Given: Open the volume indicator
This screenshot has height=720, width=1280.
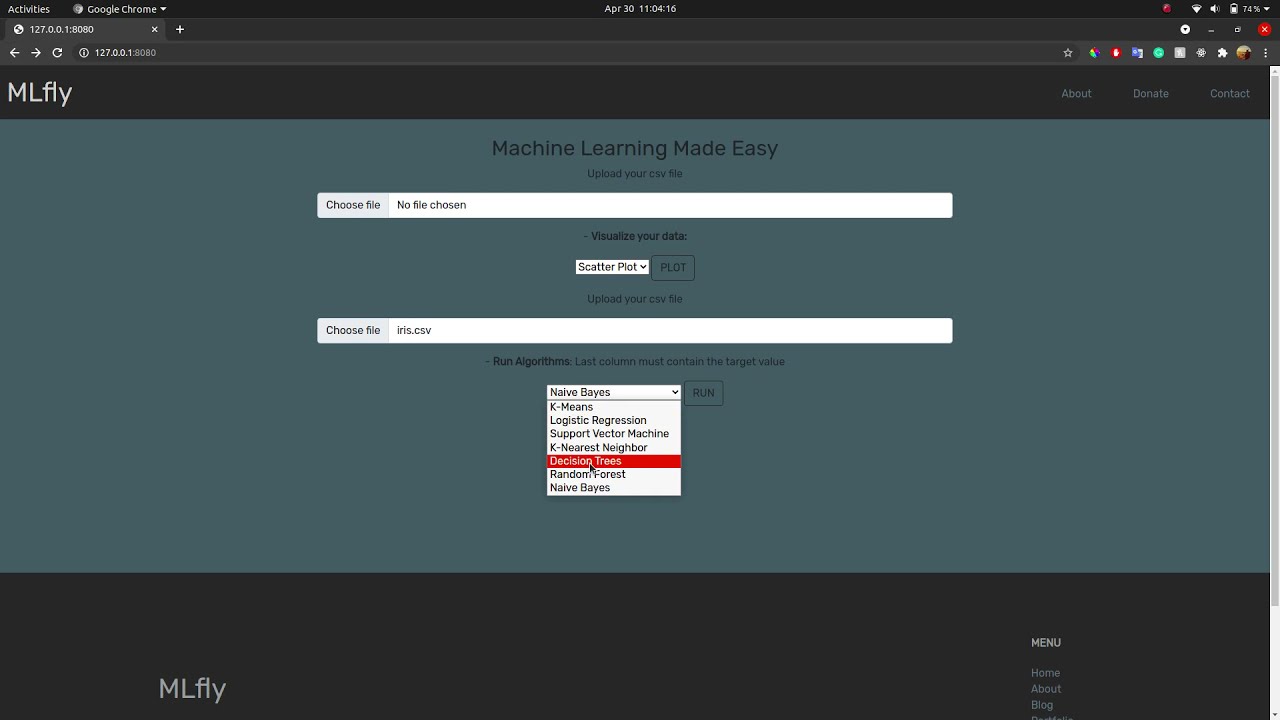Looking at the screenshot, I should point(1215,9).
